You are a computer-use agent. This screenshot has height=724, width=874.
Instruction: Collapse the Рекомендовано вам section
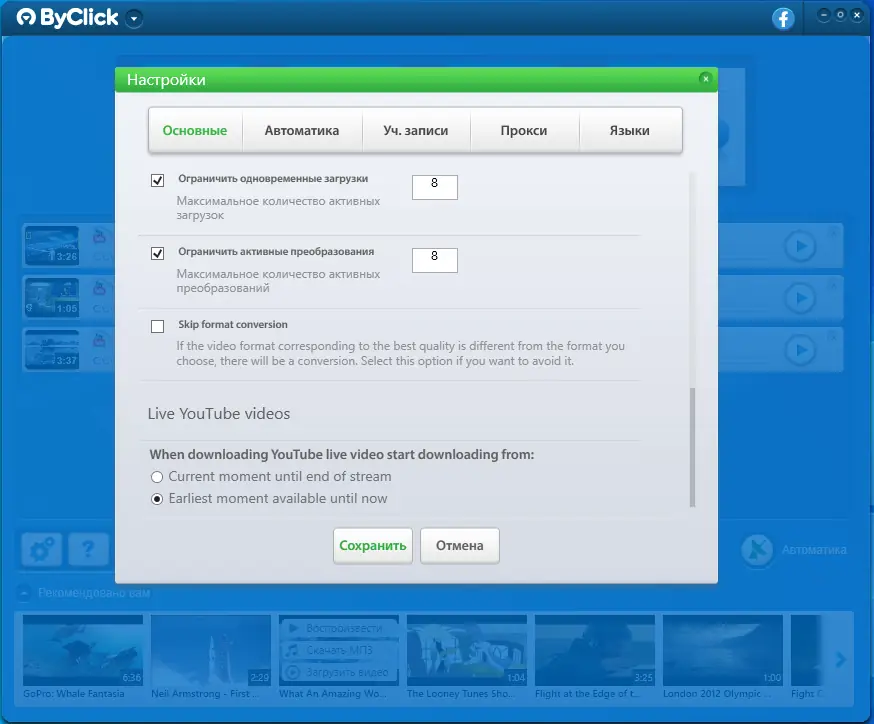point(23,592)
